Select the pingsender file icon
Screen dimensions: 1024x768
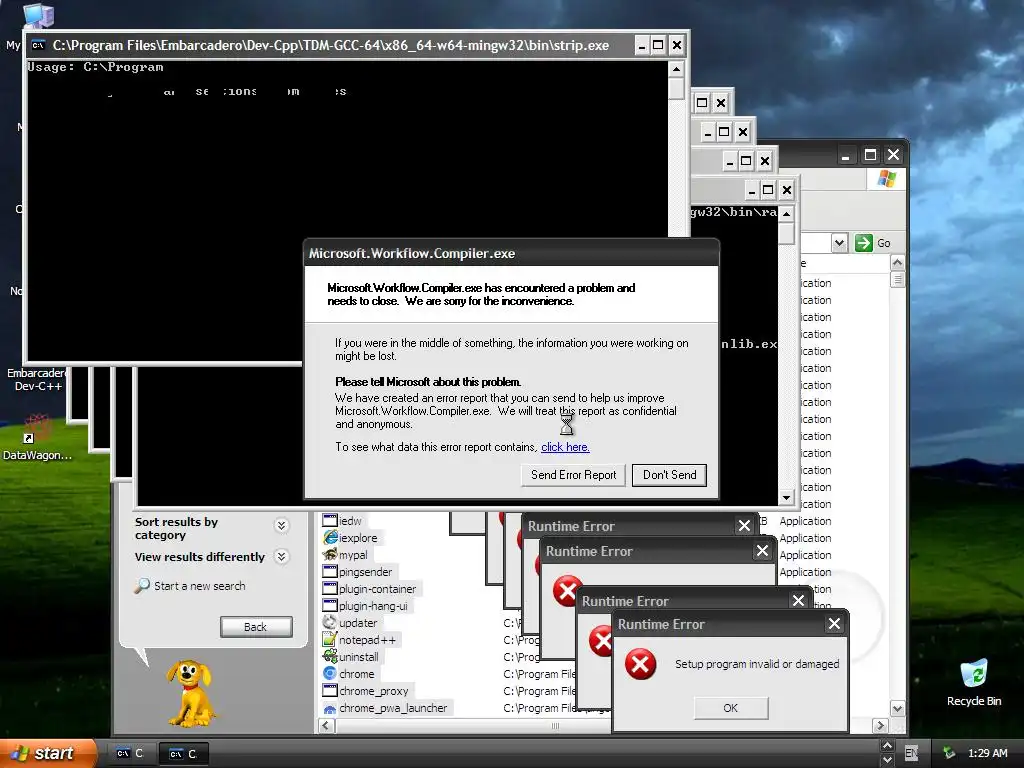330,571
